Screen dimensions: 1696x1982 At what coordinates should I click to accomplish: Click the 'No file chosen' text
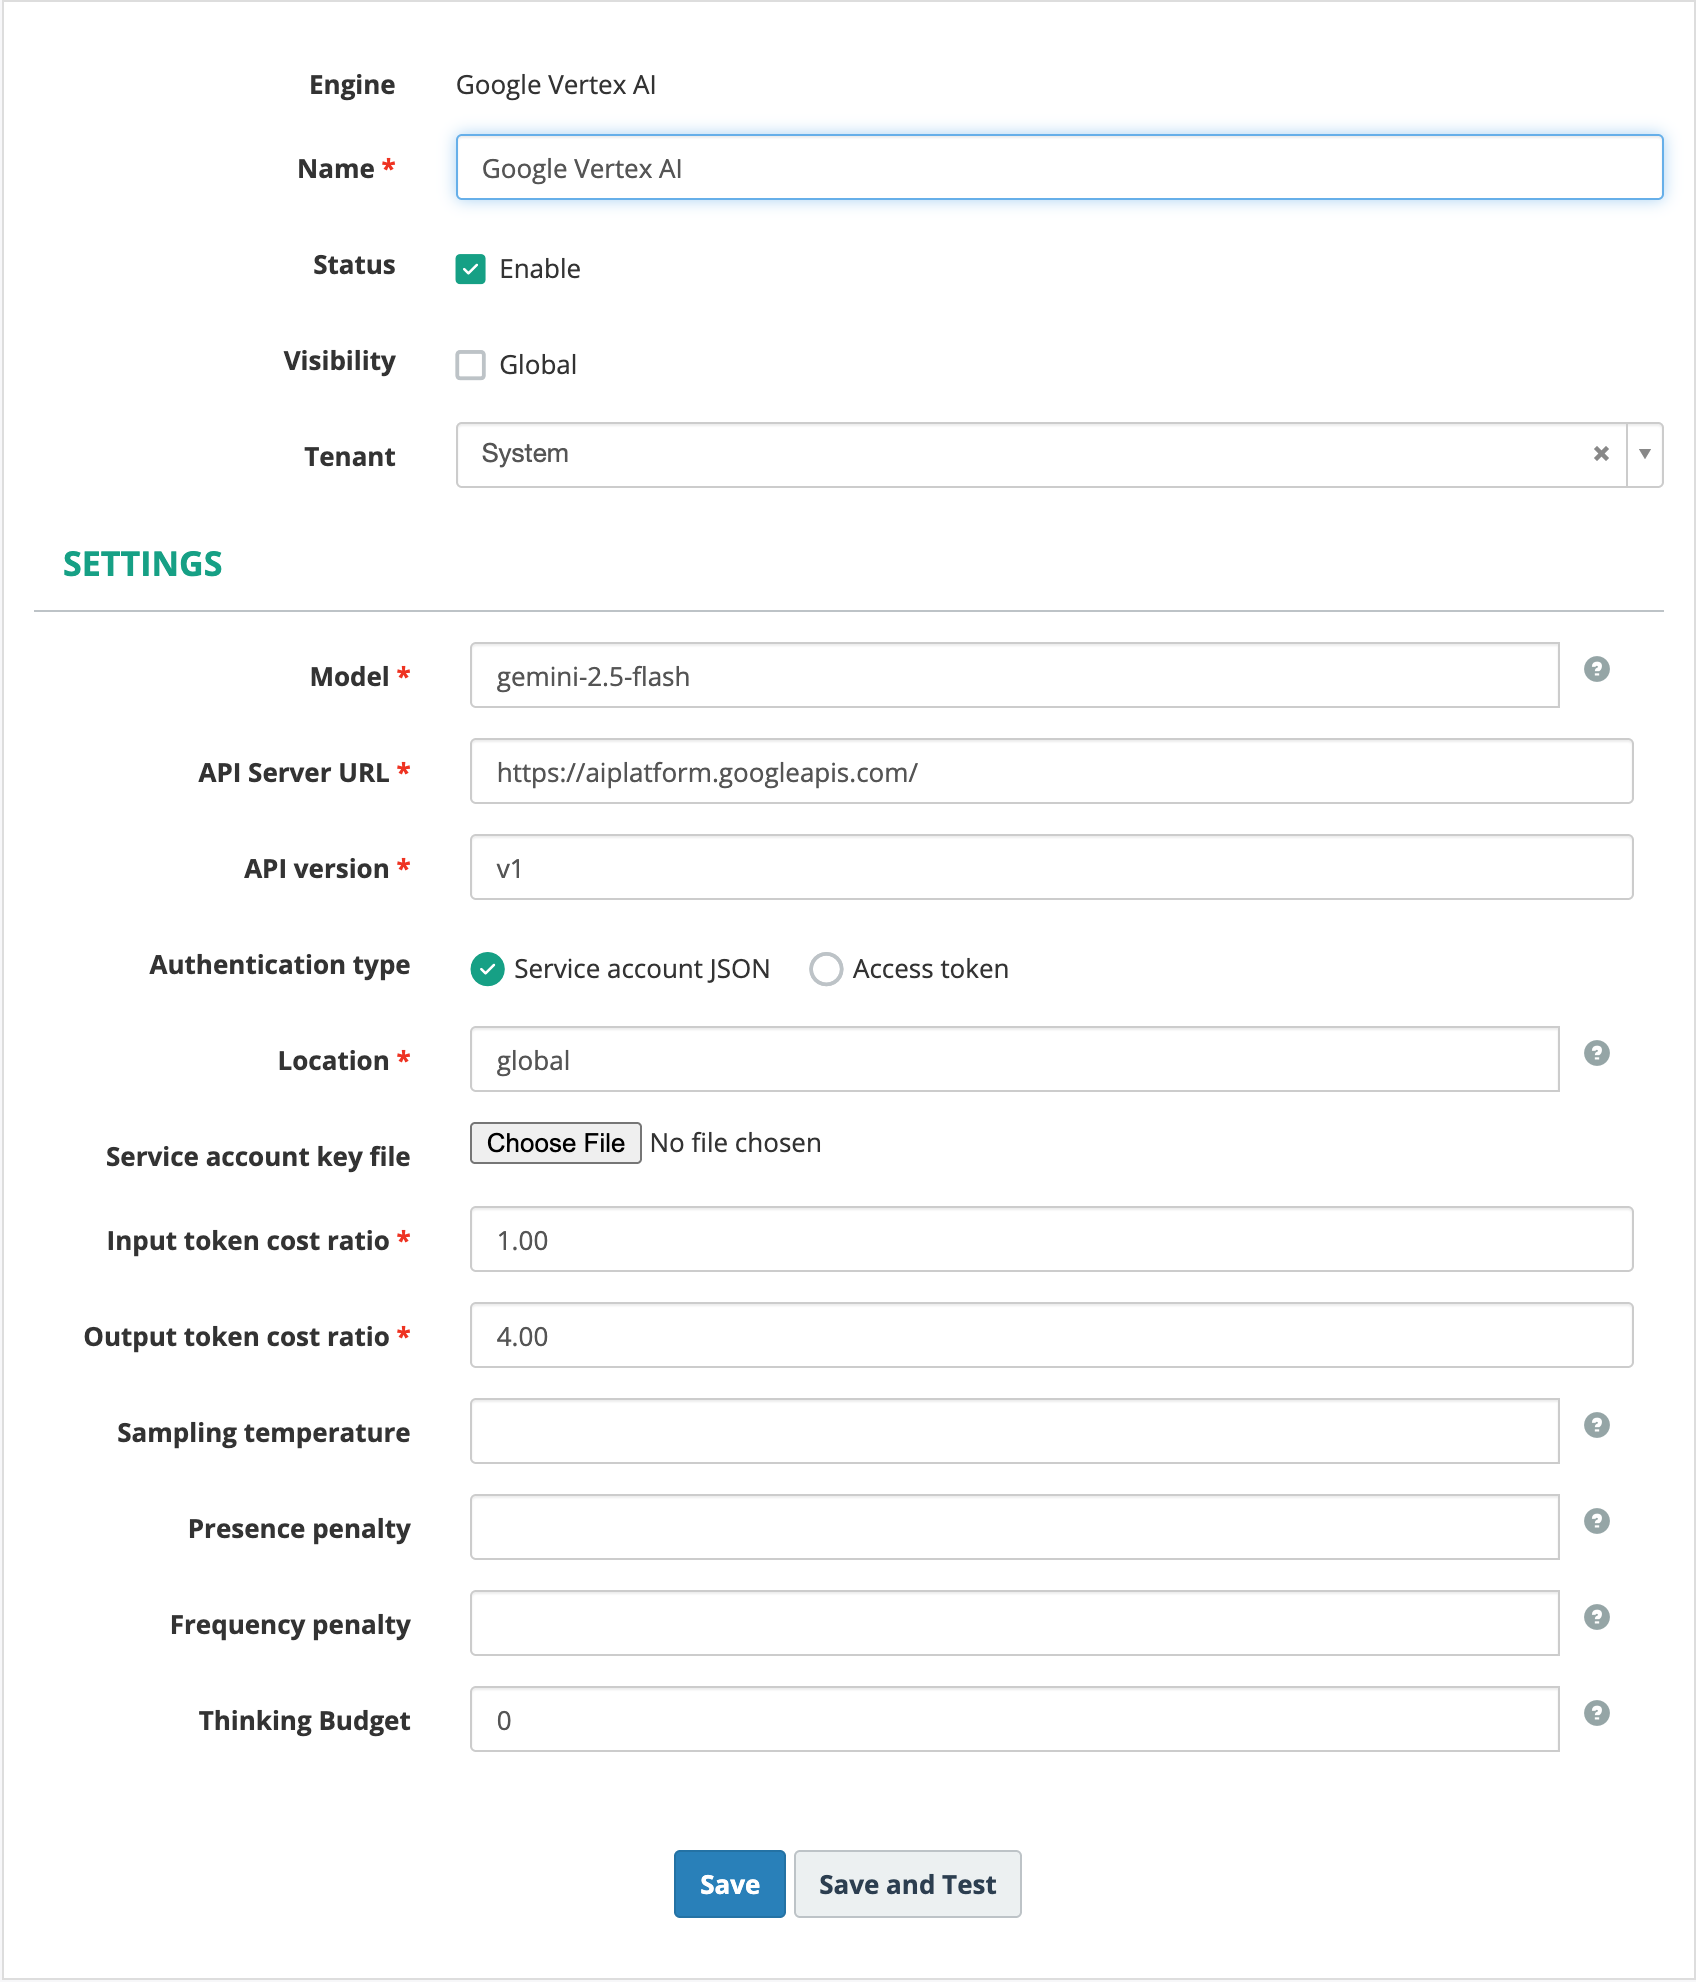coord(736,1143)
